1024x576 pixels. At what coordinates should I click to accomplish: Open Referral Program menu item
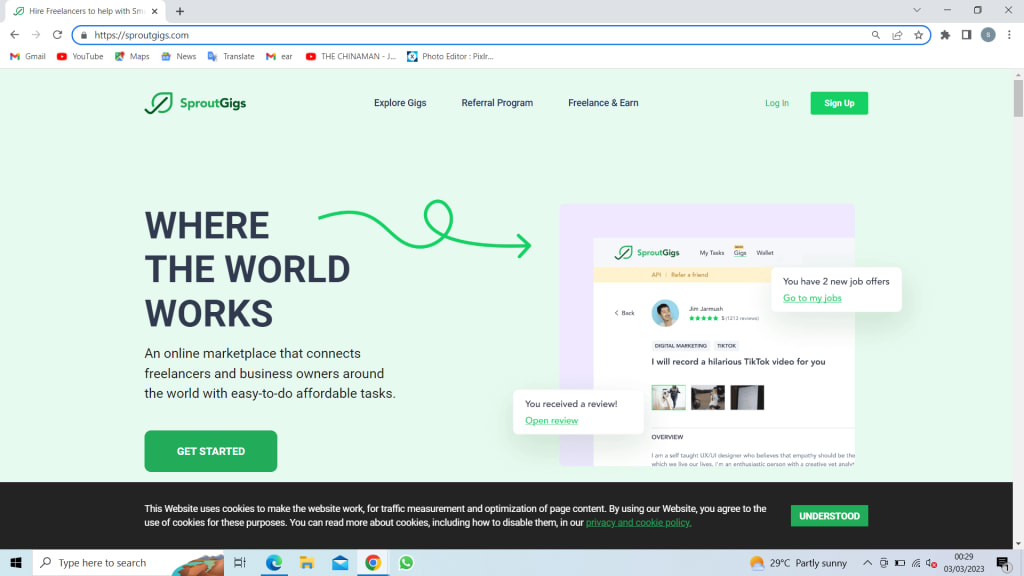point(497,103)
